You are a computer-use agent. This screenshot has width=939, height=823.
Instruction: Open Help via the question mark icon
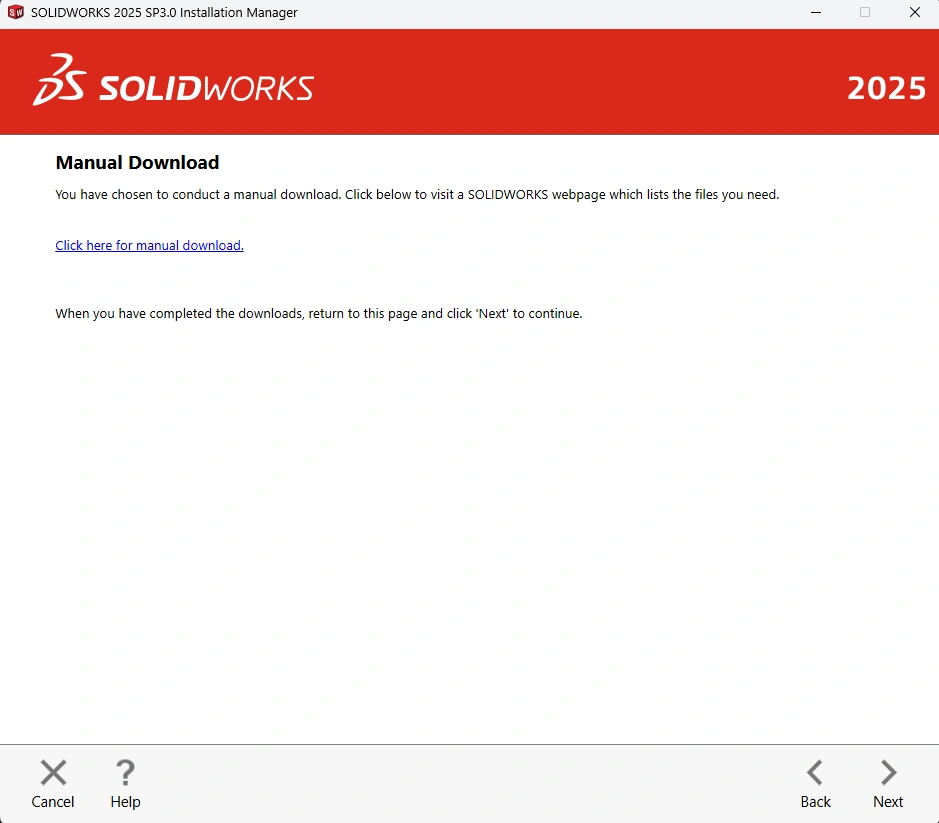[x=125, y=772]
